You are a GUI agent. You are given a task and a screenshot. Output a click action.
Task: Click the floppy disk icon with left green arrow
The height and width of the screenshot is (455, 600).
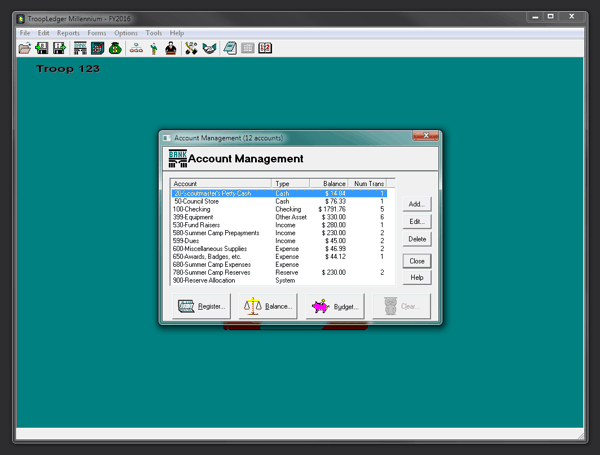click(x=42, y=48)
